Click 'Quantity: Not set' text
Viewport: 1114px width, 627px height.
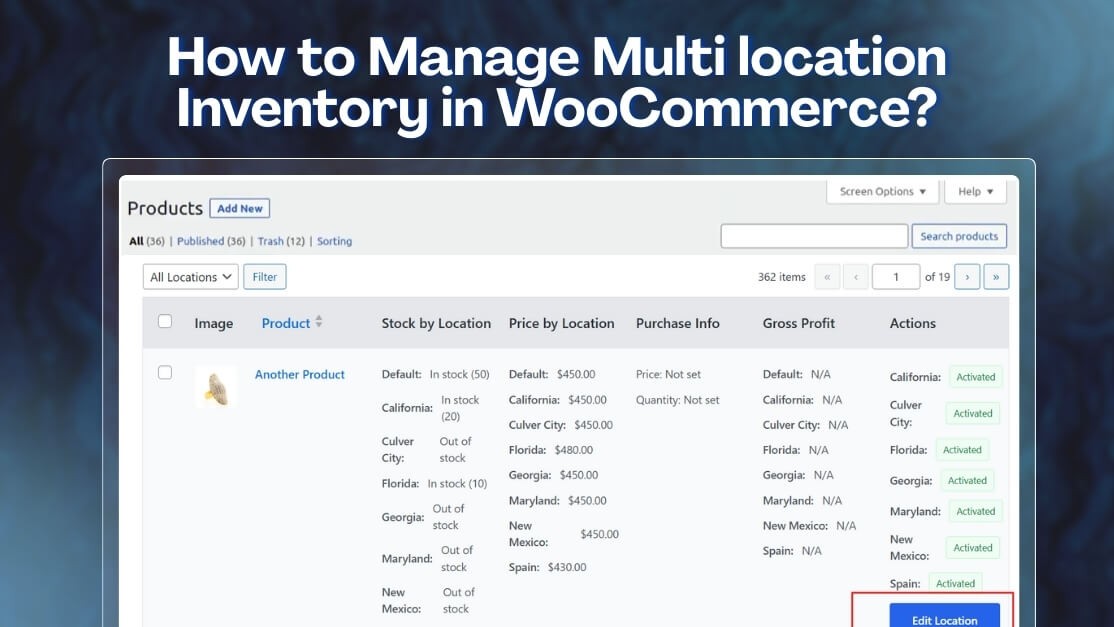[678, 400]
